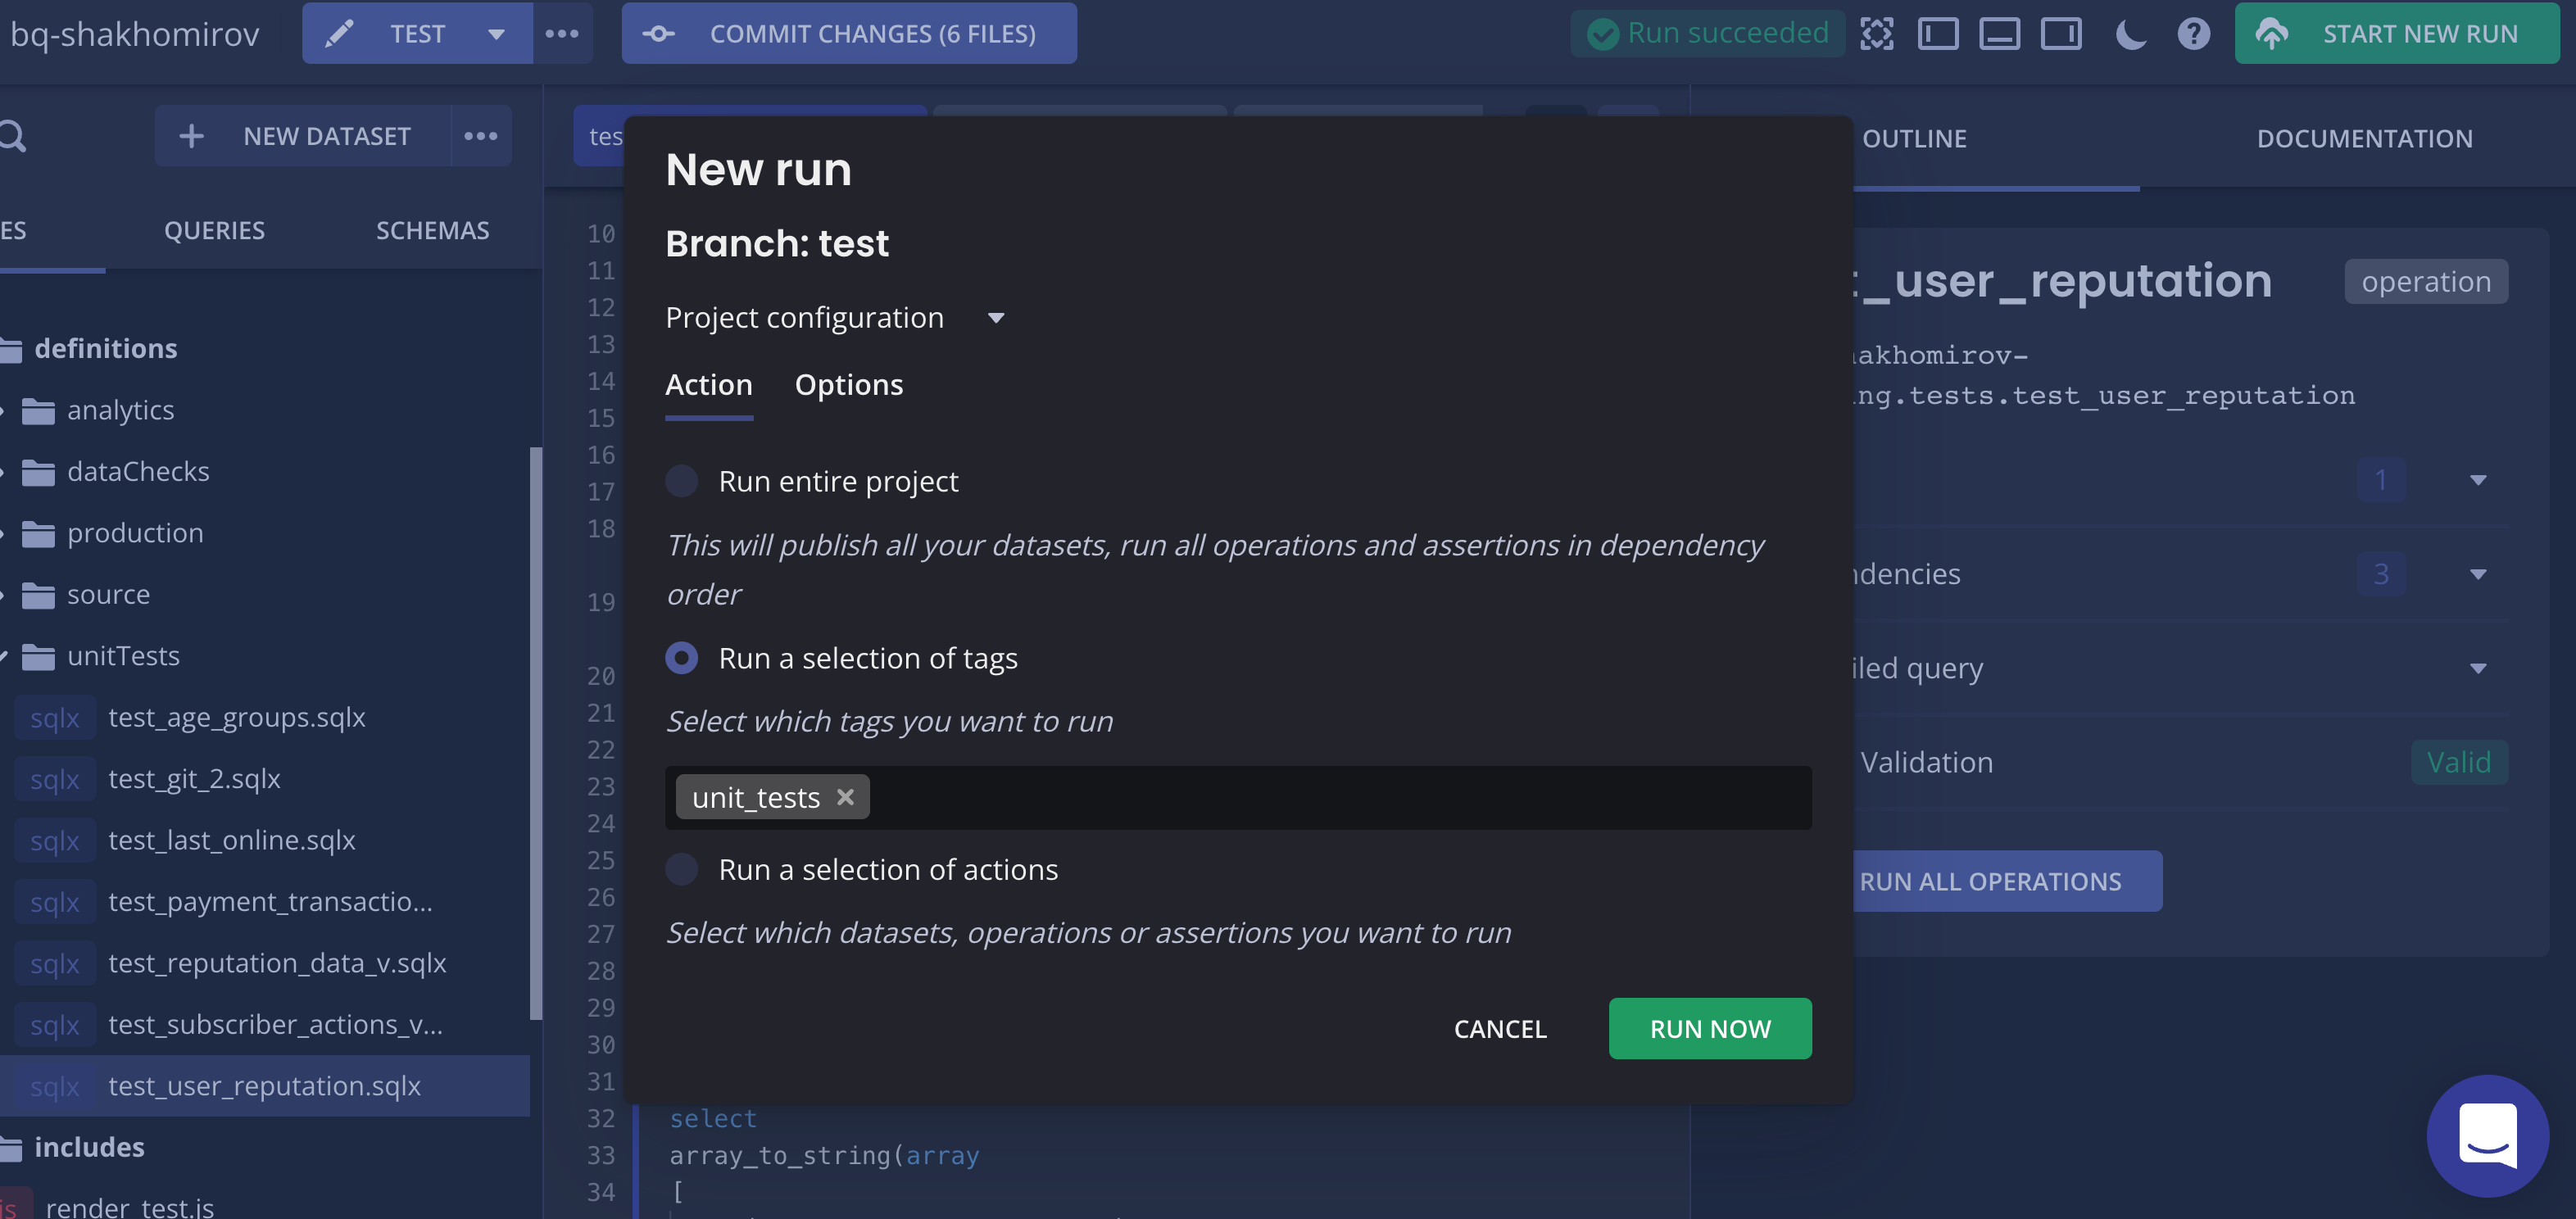Expand the compiled query dropdown
This screenshot has width=2576, height=1219.
click(2478, 668)
